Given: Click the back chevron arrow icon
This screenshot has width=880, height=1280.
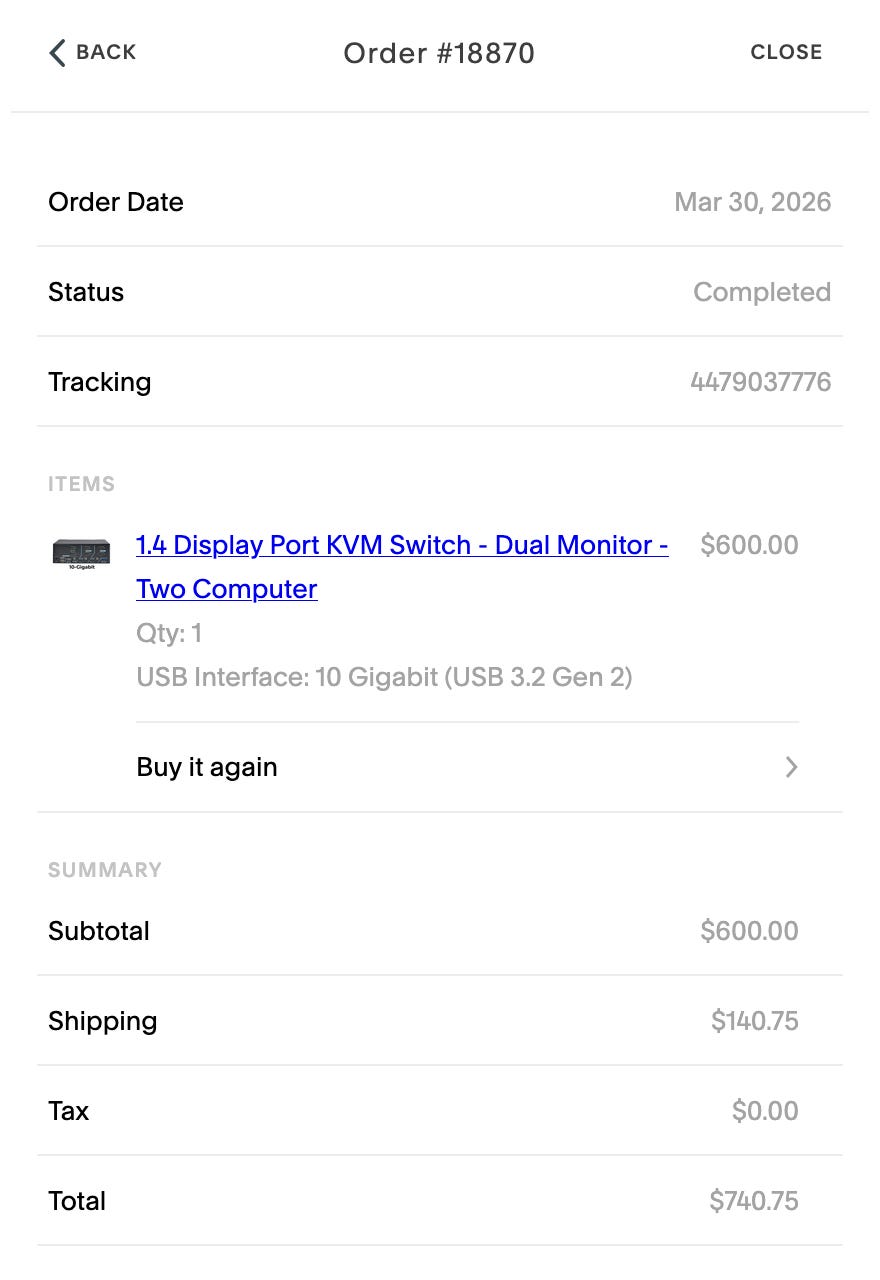Looking at the screenshot, I should [x=57, y=53].
